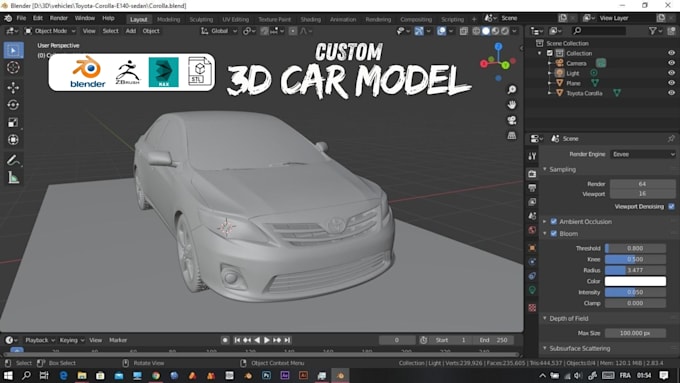Switch perspective/orthographic grid icon
680x383 pixels.
512,135
